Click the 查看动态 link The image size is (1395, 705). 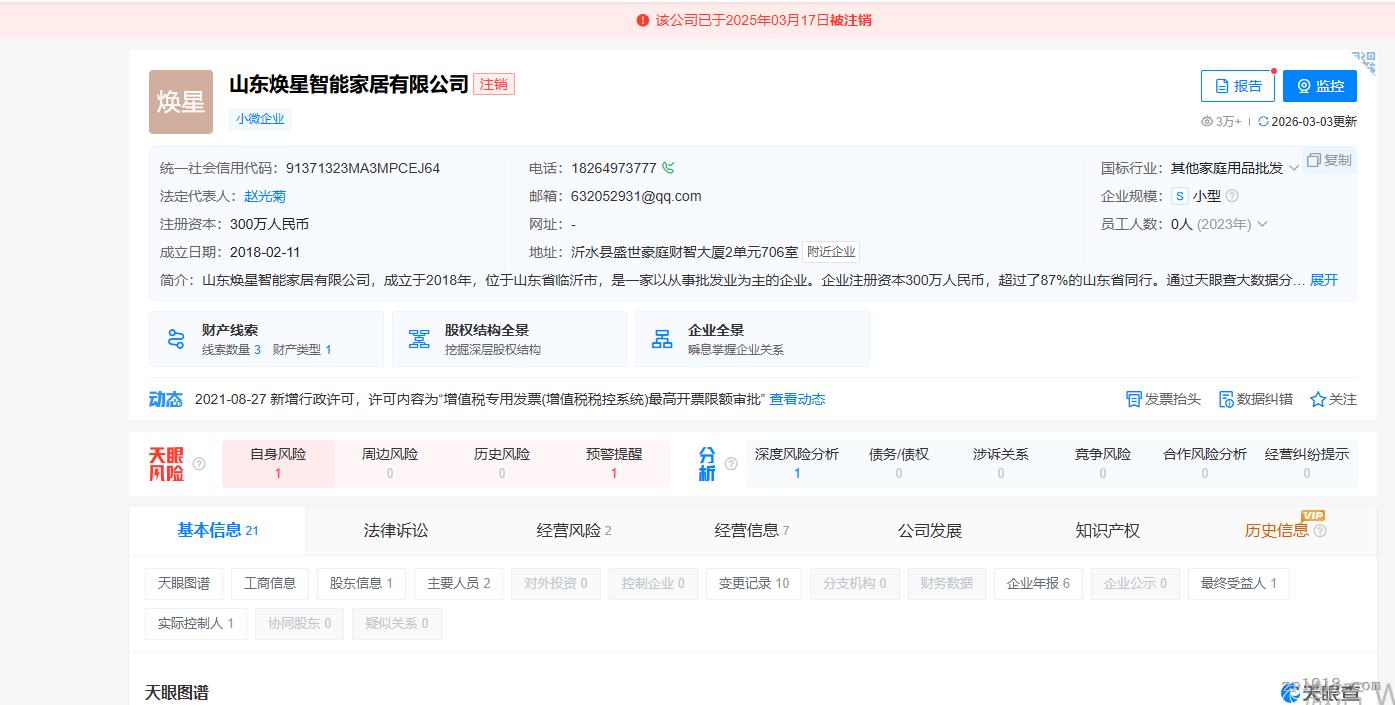pyautogui.click(x=797, y=399)
